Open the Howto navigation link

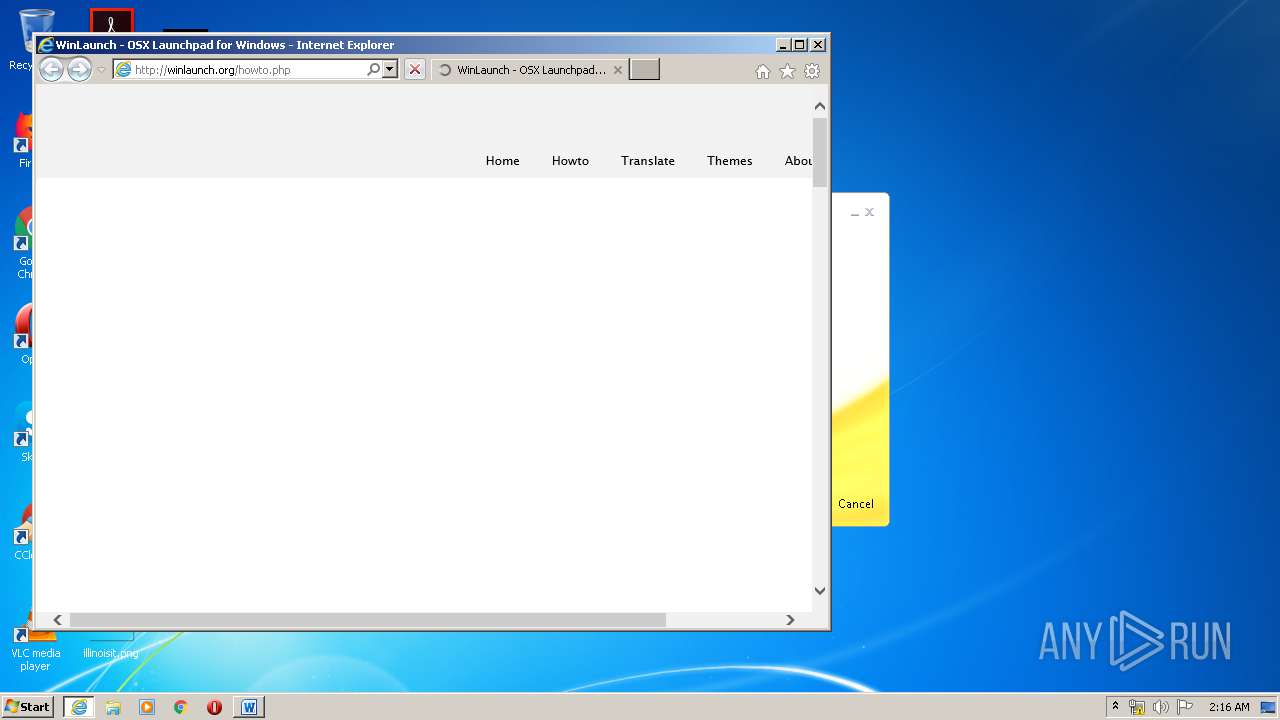tap(570, 161)
